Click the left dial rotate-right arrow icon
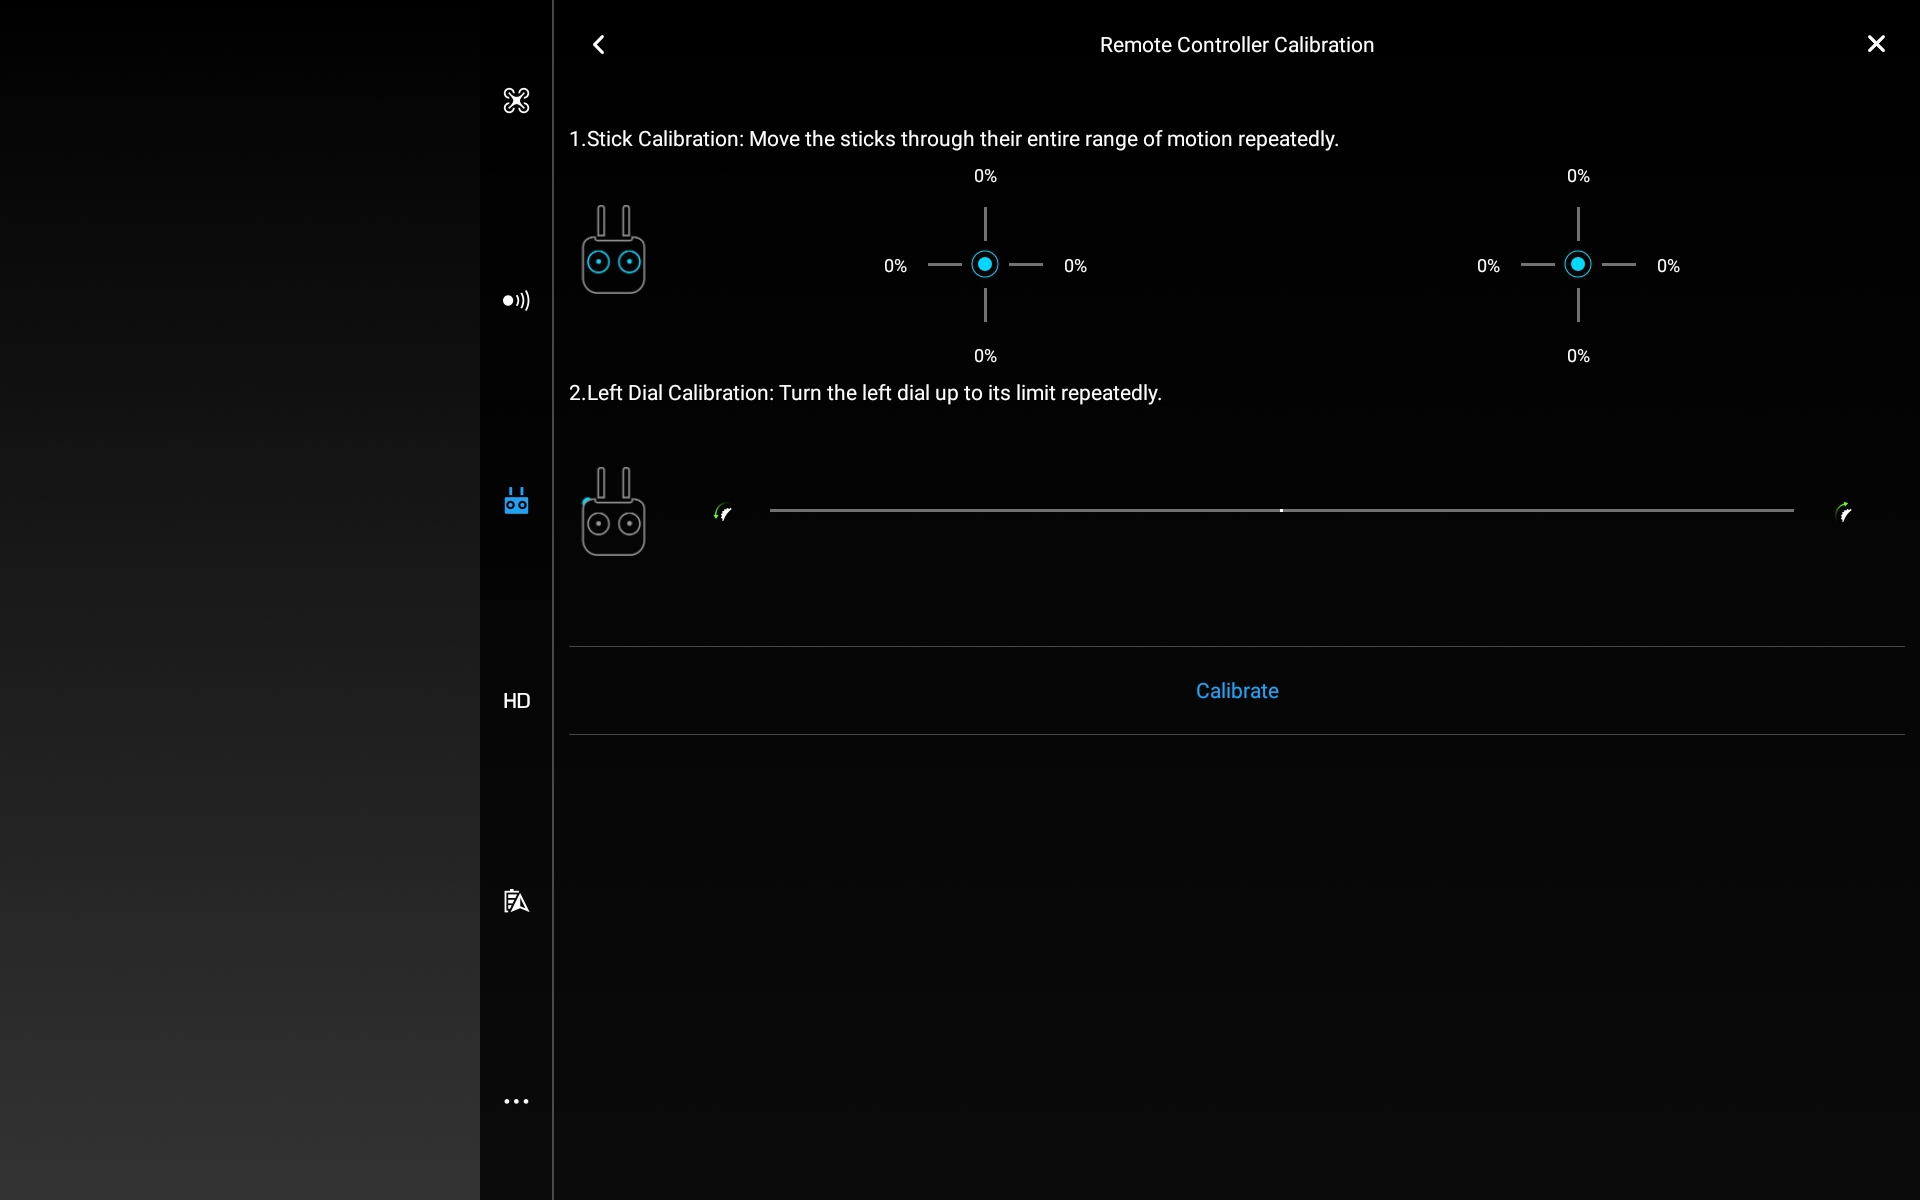The width and height of the screenshot is (1920, 1200). (x=1844, y=513)
